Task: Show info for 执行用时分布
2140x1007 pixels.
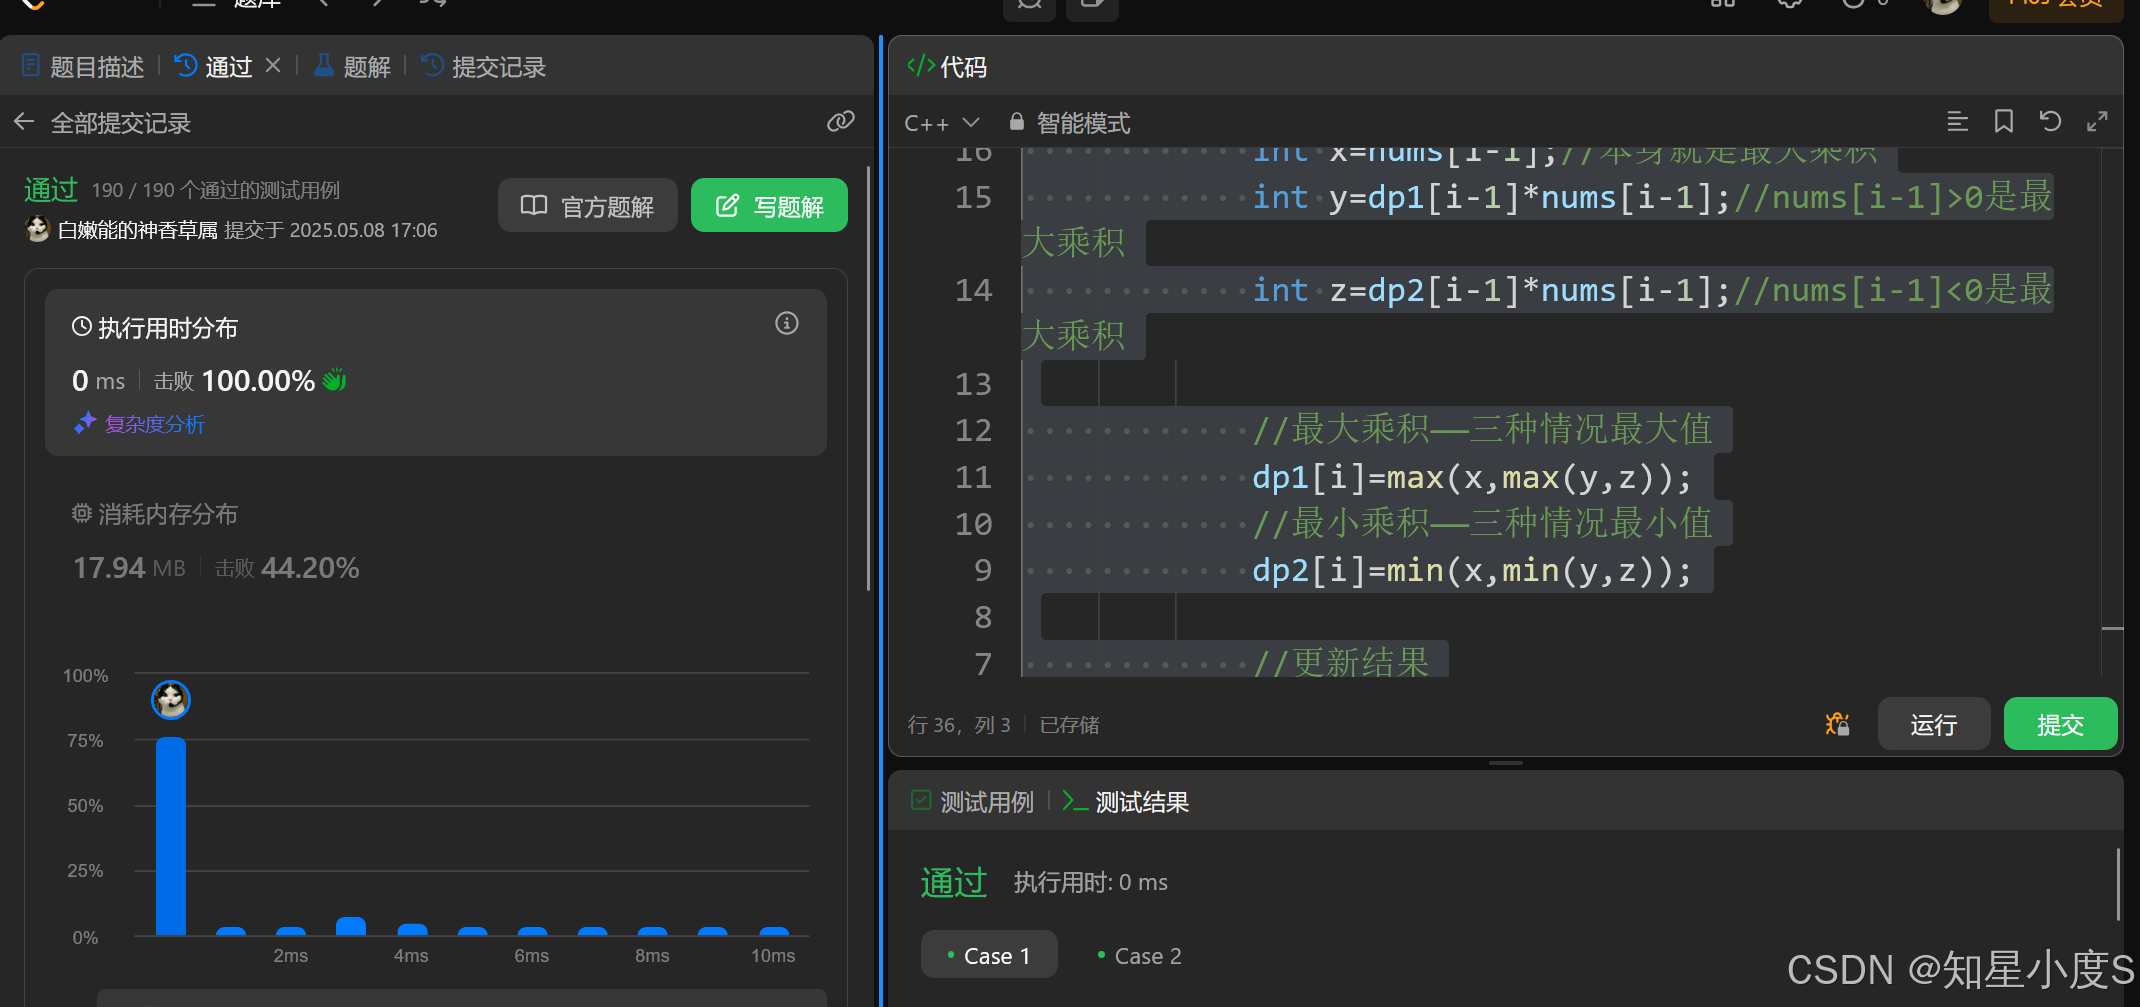Action: 787,323
